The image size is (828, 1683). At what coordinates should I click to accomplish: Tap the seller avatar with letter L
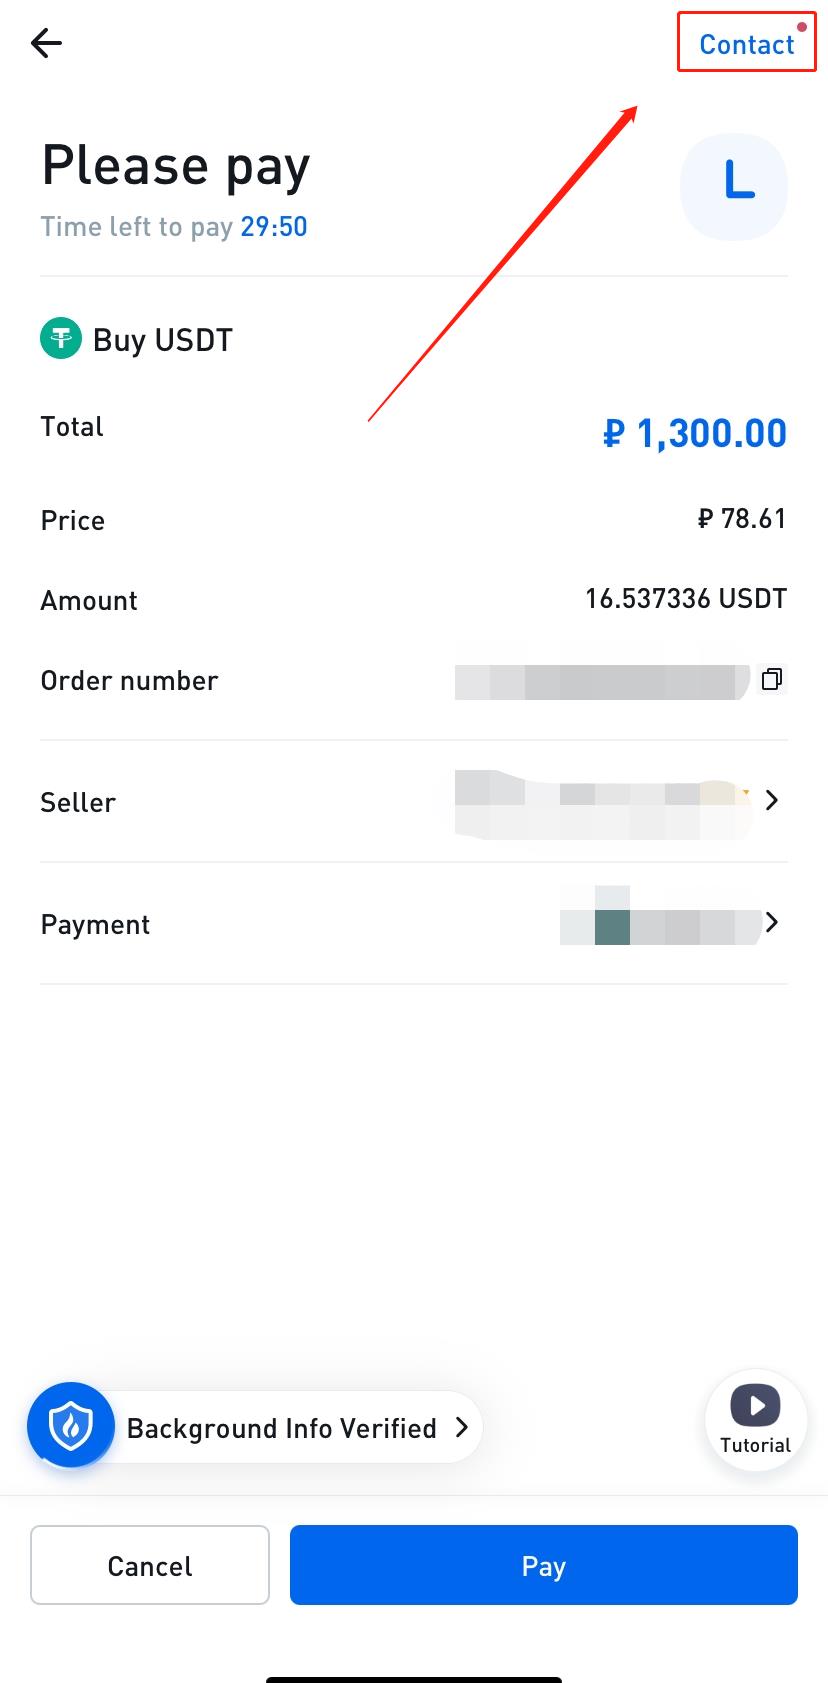734,187
